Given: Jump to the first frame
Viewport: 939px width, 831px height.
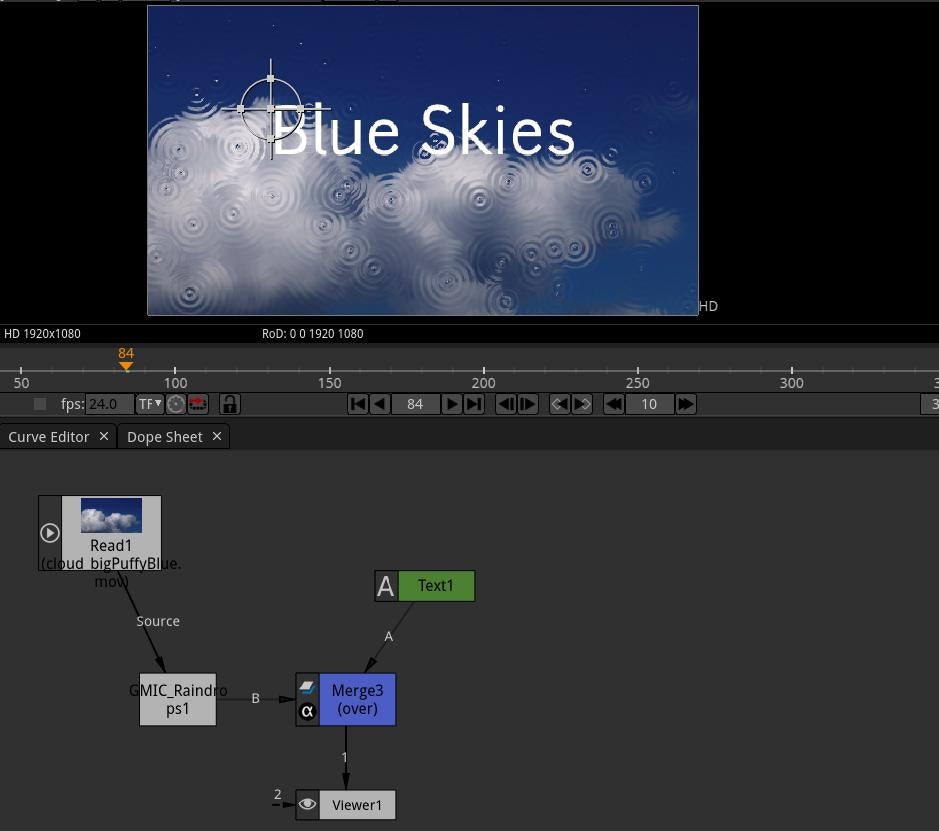Looking at the screenshot, I should click(357, 404).
